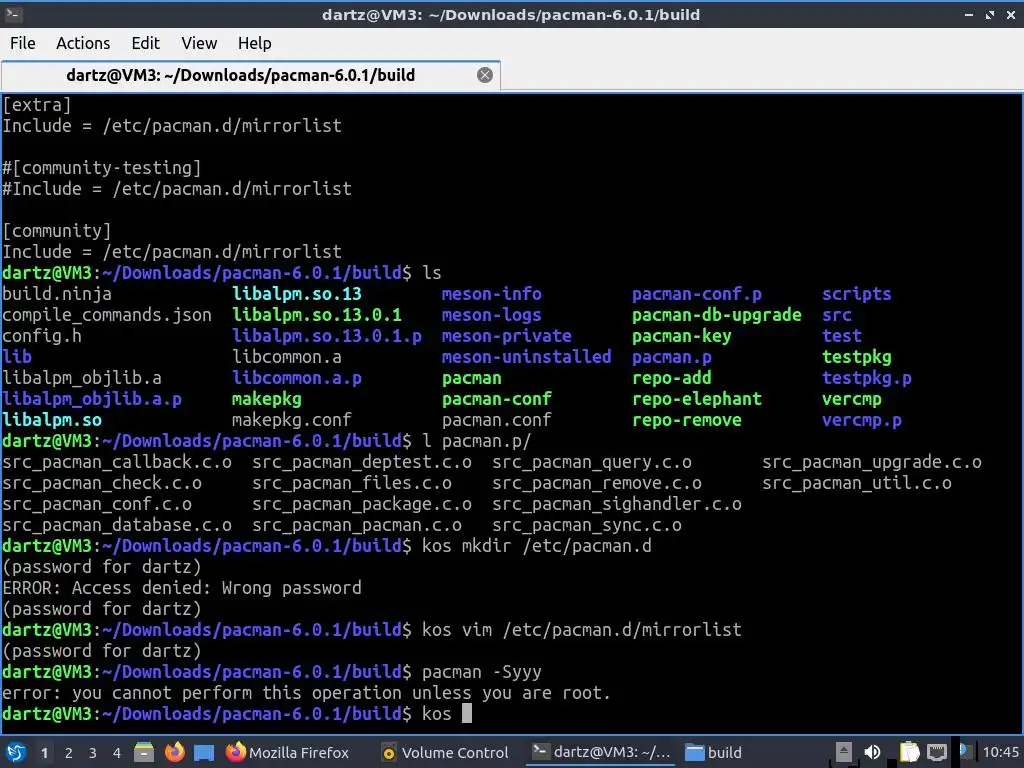This screenshot has width=1024, height=768.
Task: Switch to the Mozilla Firefox taskbar window
Action: [x=287, y=752]
